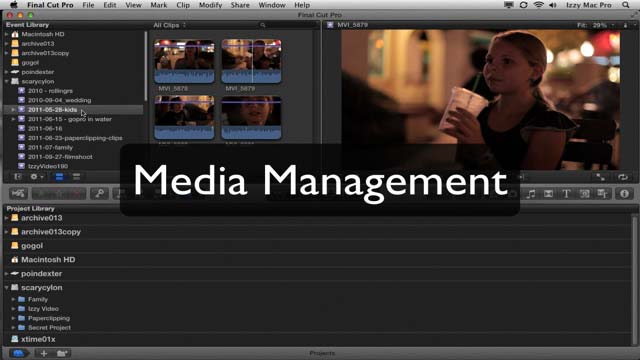The width and height of the screenshot is (640, 360).
Task: Click the Apple menu logo
Action: 13,5
